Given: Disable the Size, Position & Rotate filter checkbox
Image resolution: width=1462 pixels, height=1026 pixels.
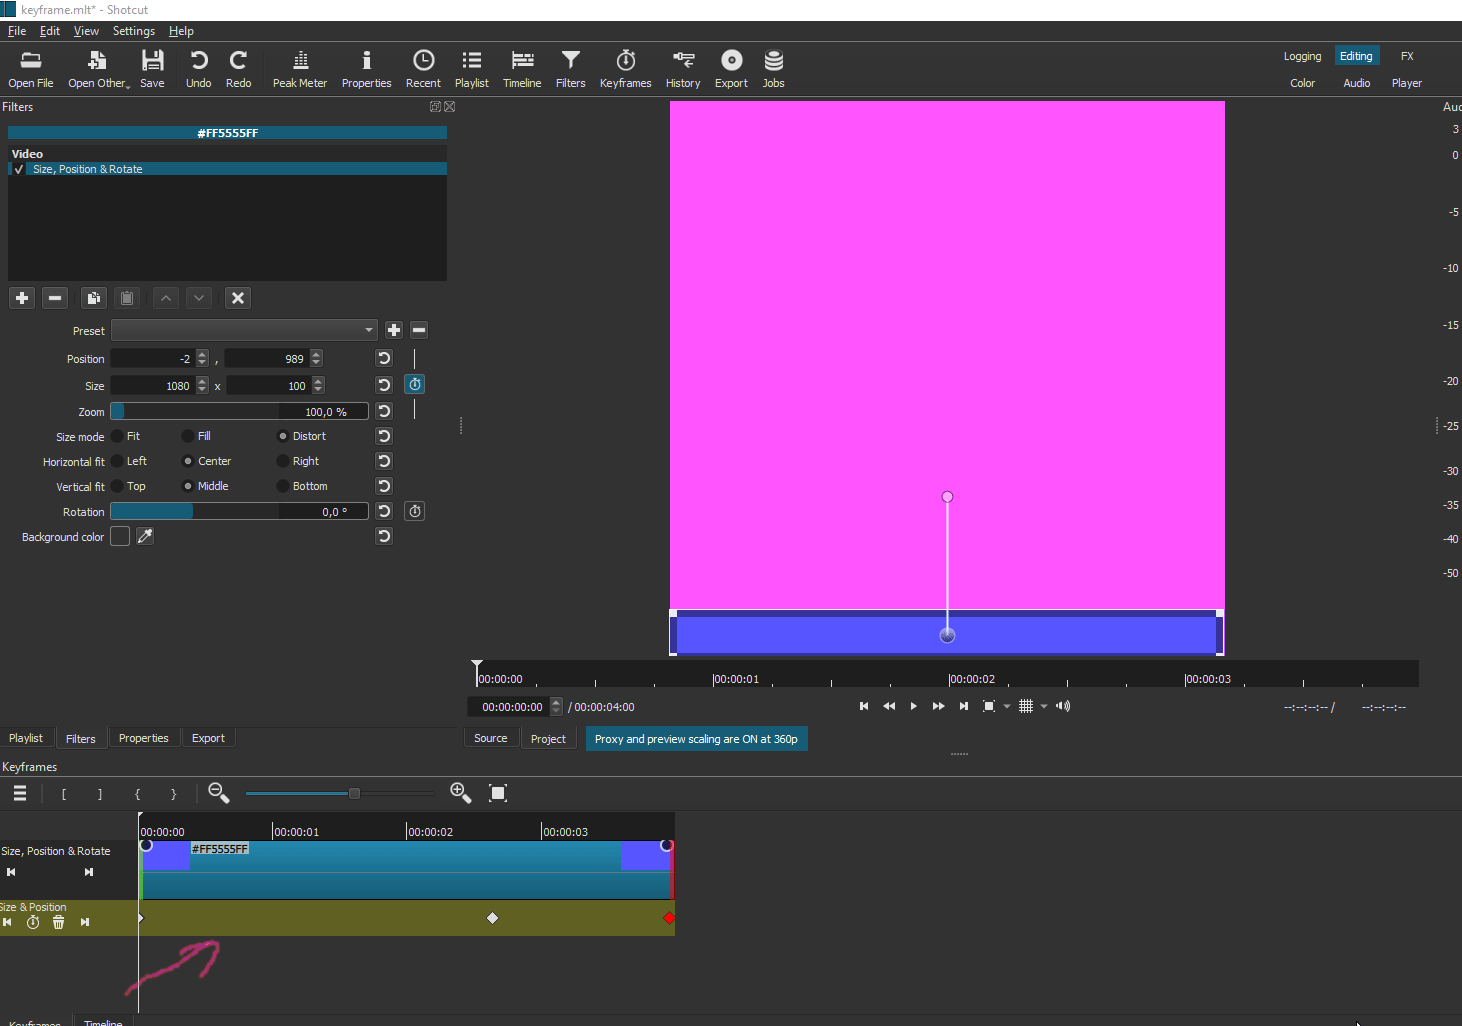Looking at the screenshot, I should point(18,168).
